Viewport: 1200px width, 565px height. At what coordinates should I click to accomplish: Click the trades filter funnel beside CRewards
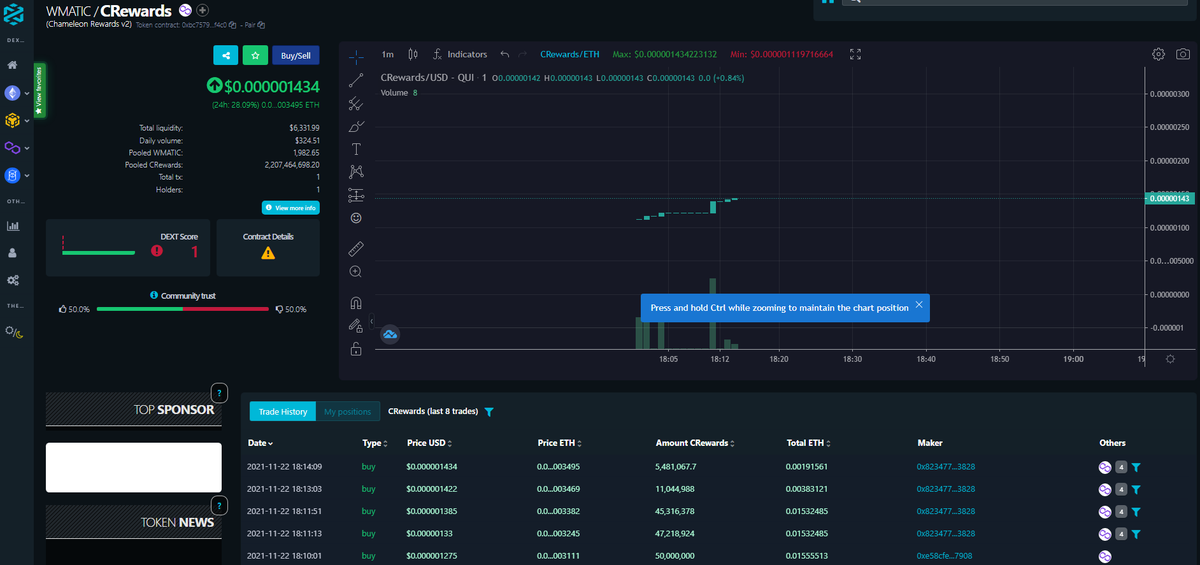[489, 412]
